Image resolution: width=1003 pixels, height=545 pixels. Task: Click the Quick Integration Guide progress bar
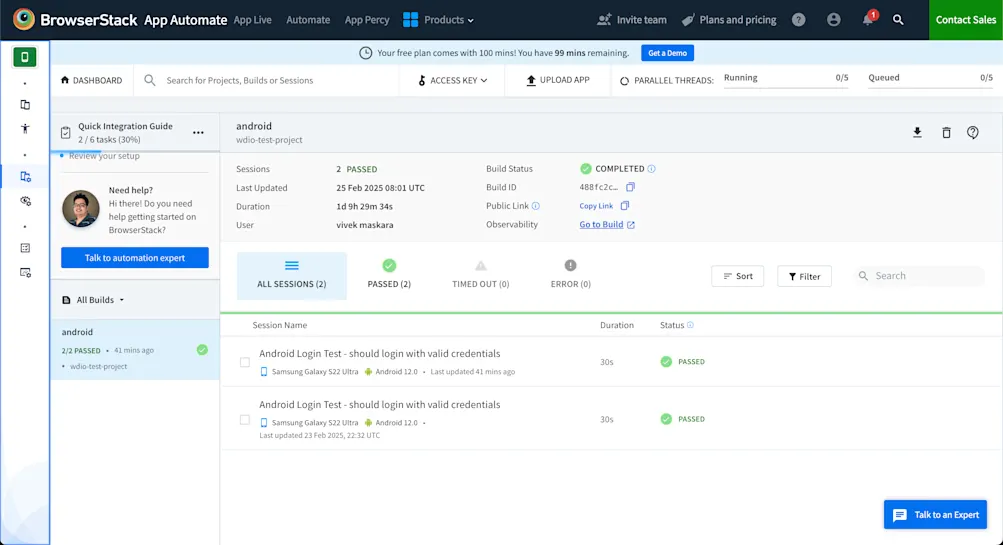tap(135, 151)
